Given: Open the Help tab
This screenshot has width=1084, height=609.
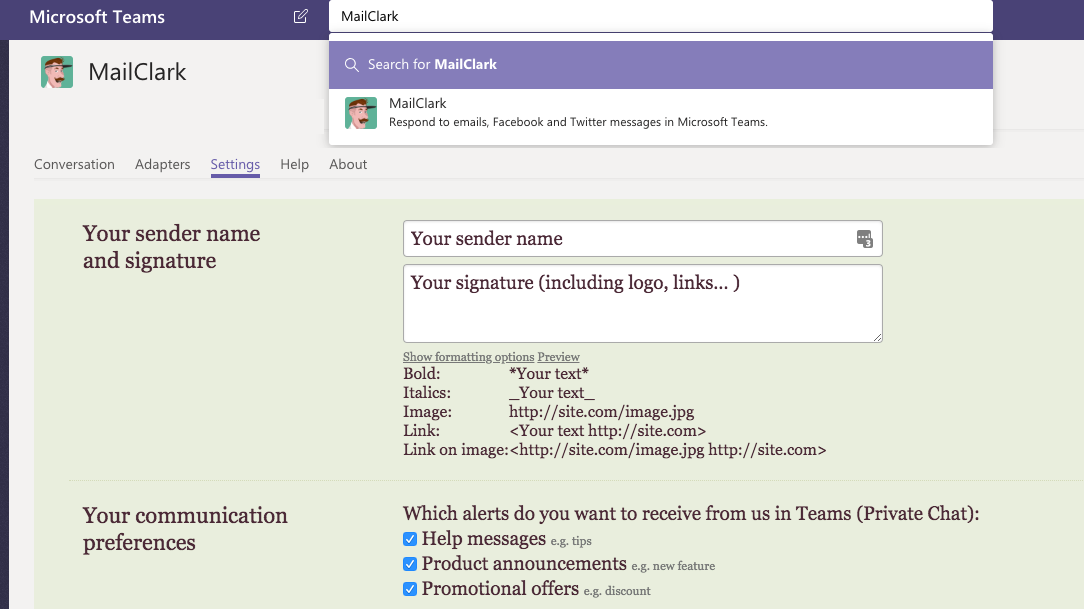Looking at the screenshot, I should point(295,165).
